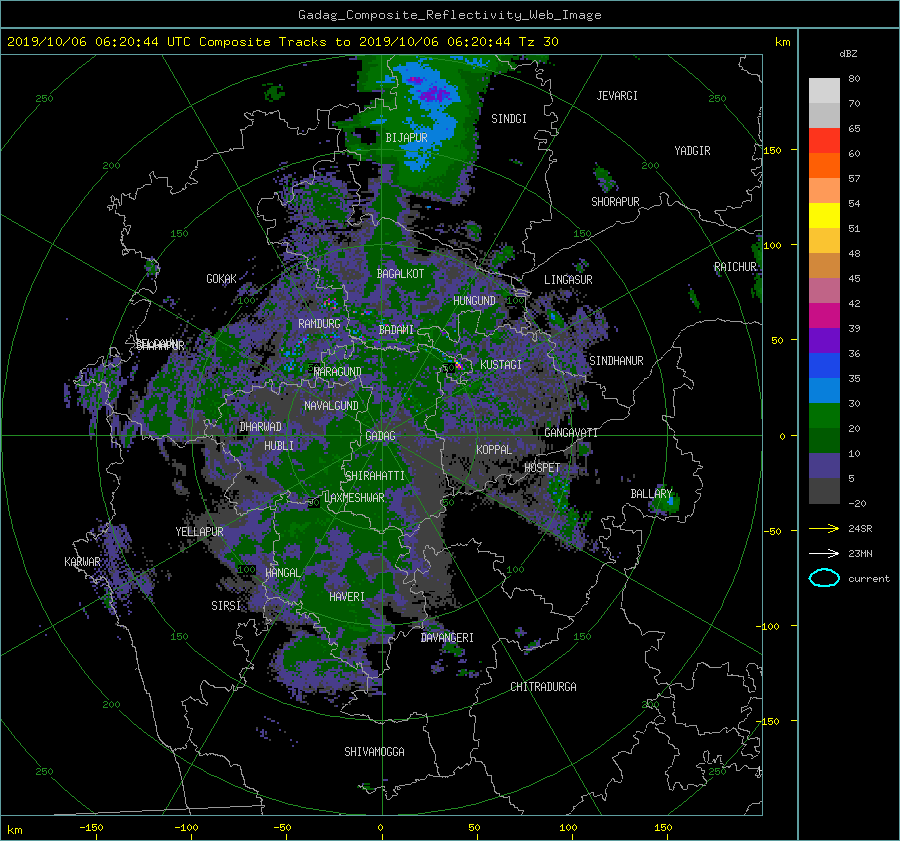Click the Gadag_Composite_Reflectivity_Web_Image title
Viewport: 900px width, 841px height.
pyautogui.click(x=449, y=14)
